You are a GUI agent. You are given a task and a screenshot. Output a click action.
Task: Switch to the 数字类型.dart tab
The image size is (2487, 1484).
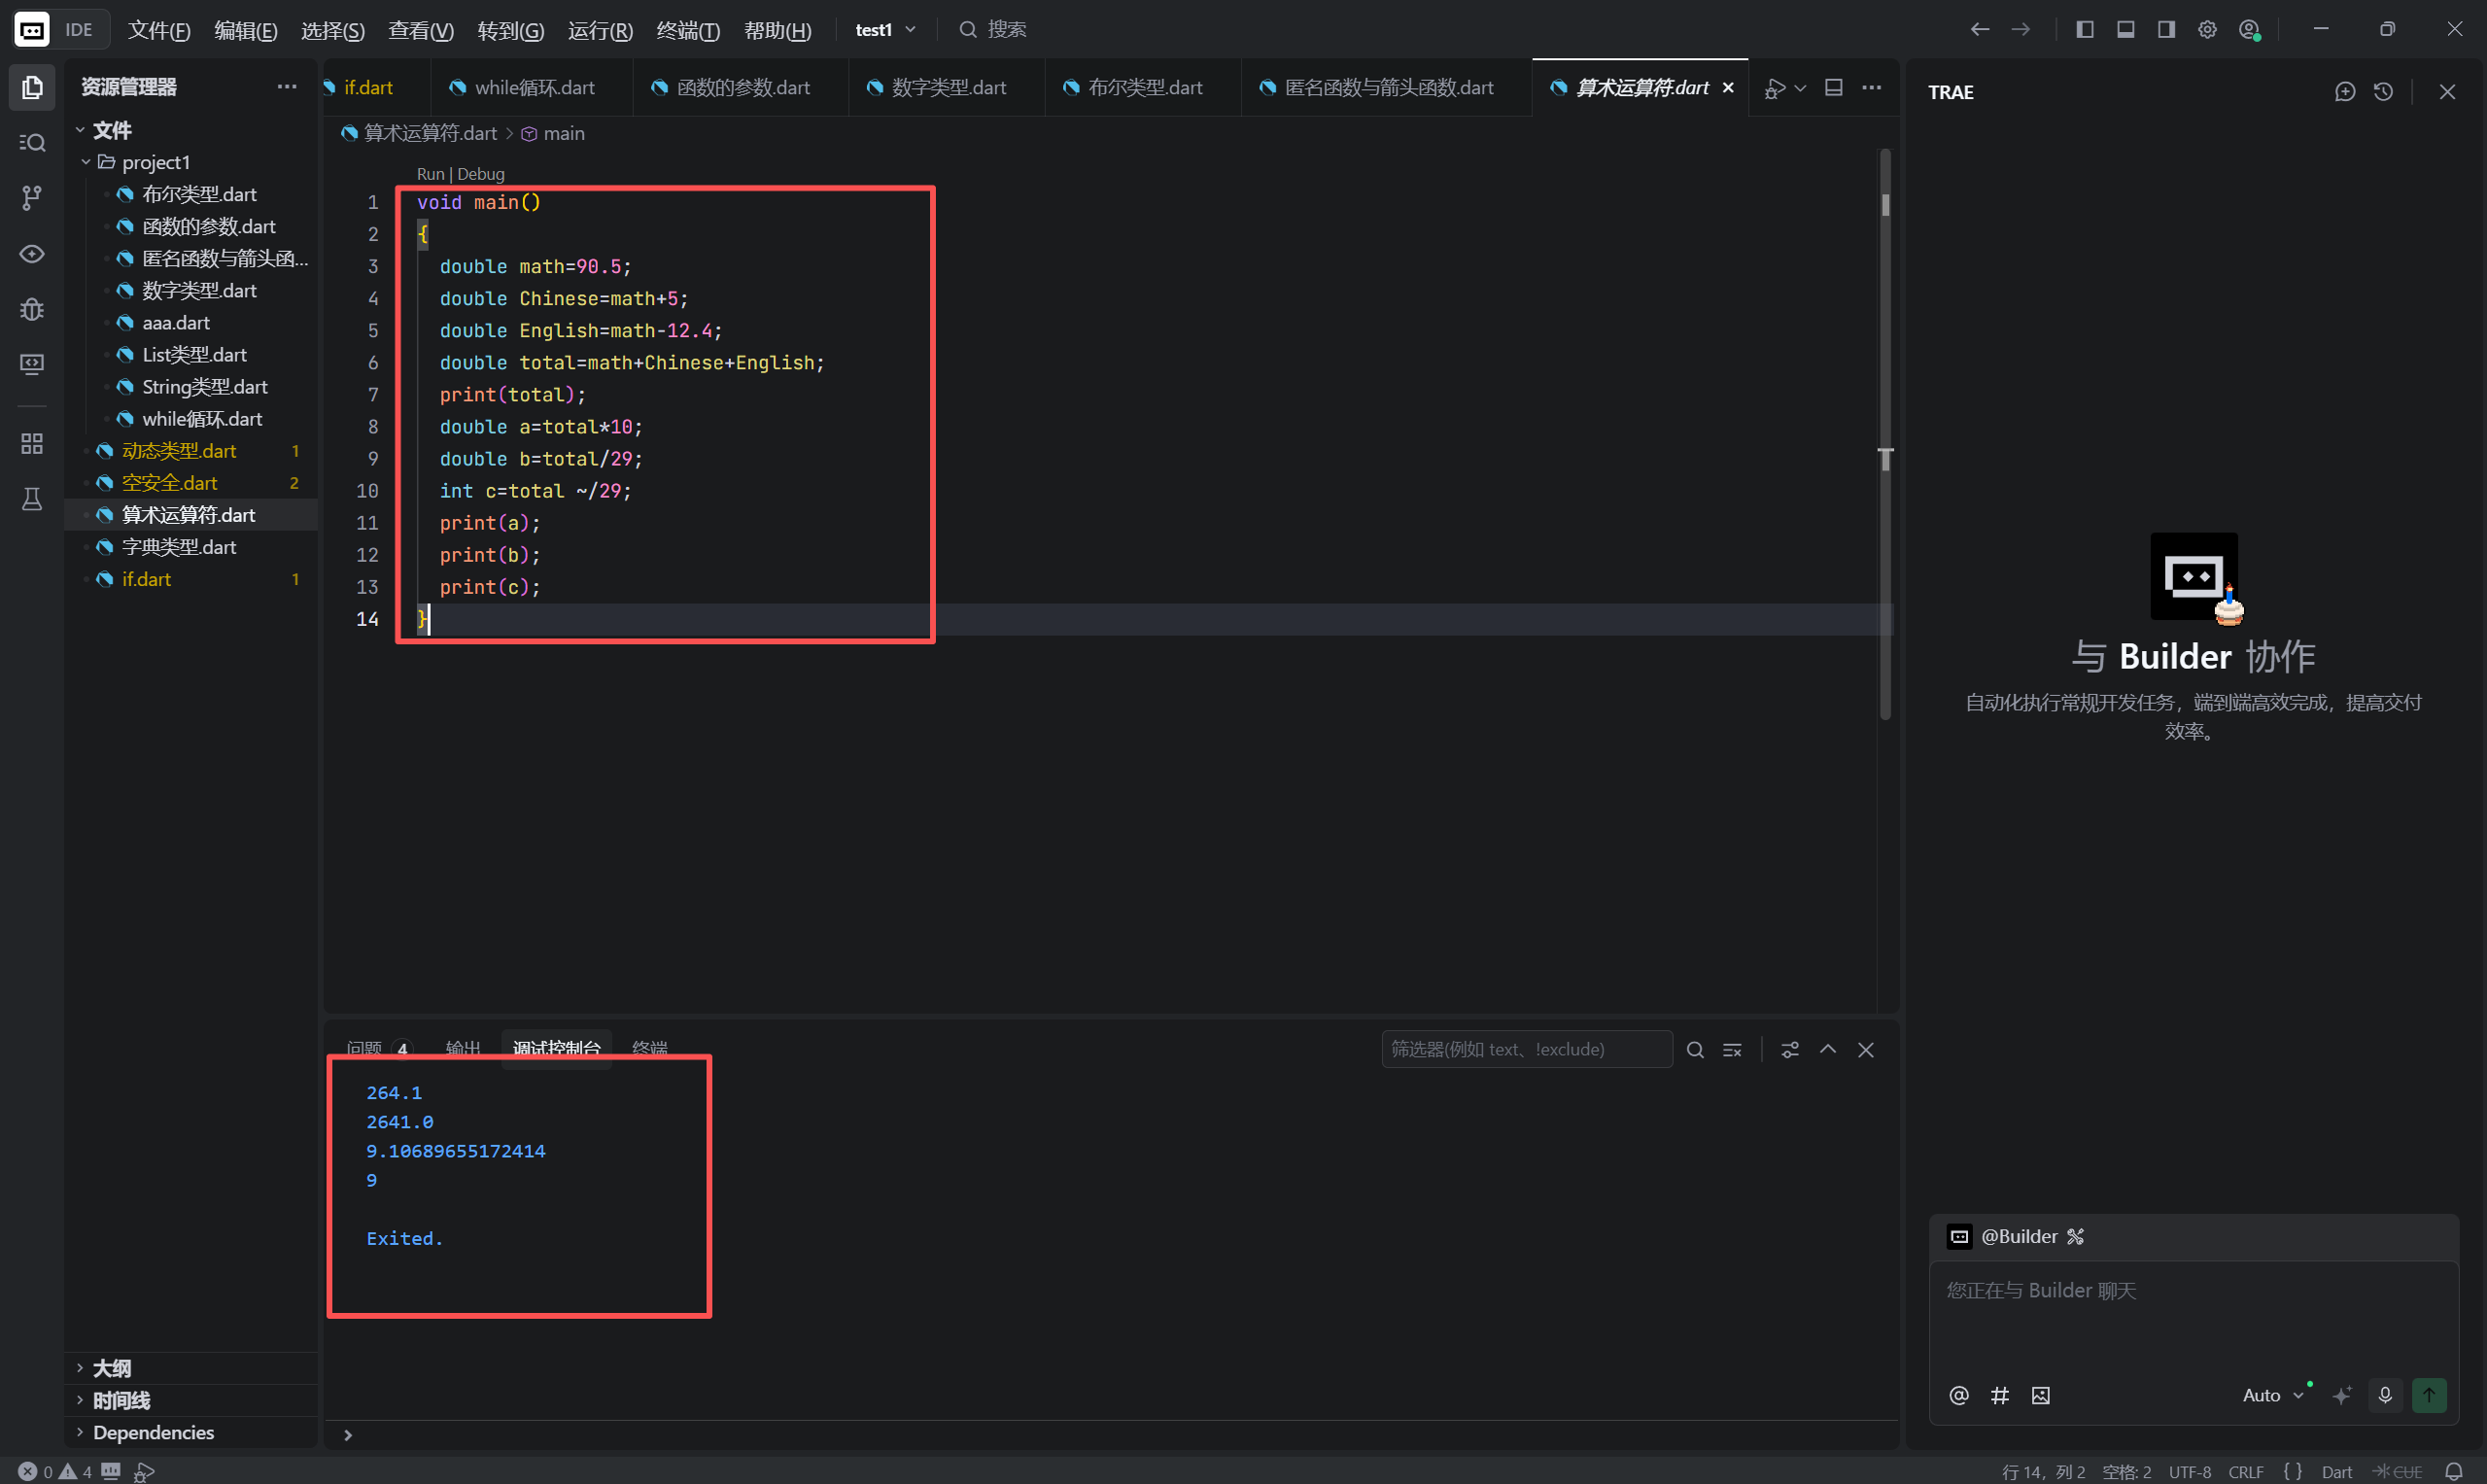[x=947, y=88]
